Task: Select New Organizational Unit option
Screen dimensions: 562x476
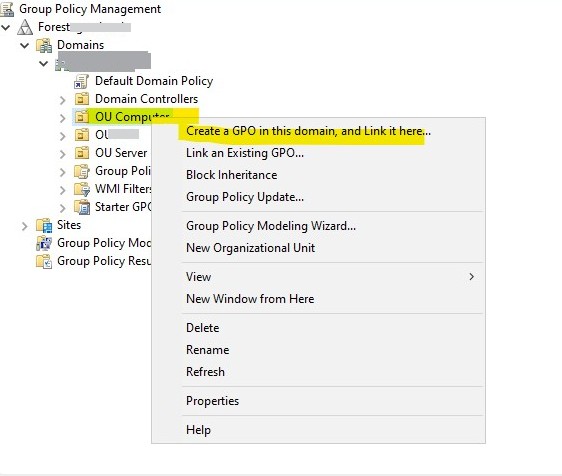Action: (x=251, y=248)
